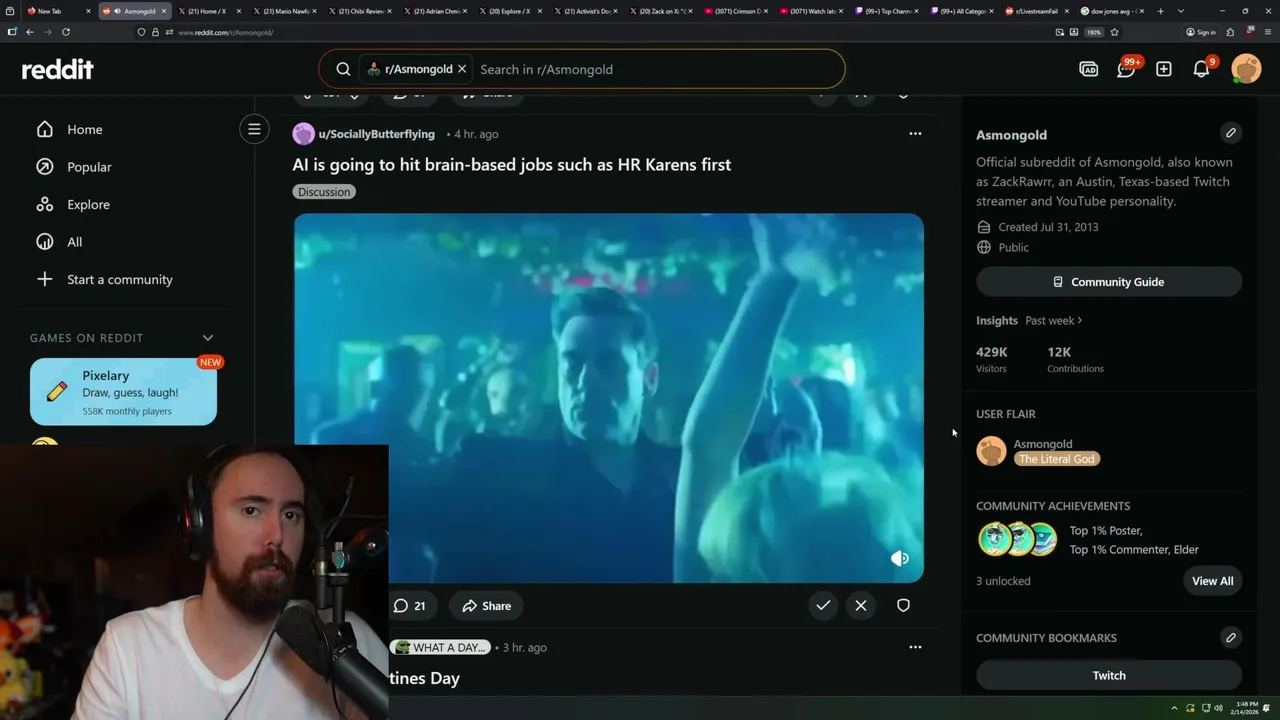Click the browser back arrow
Viewport: 1280px width, 720px height.
point(30,32)
